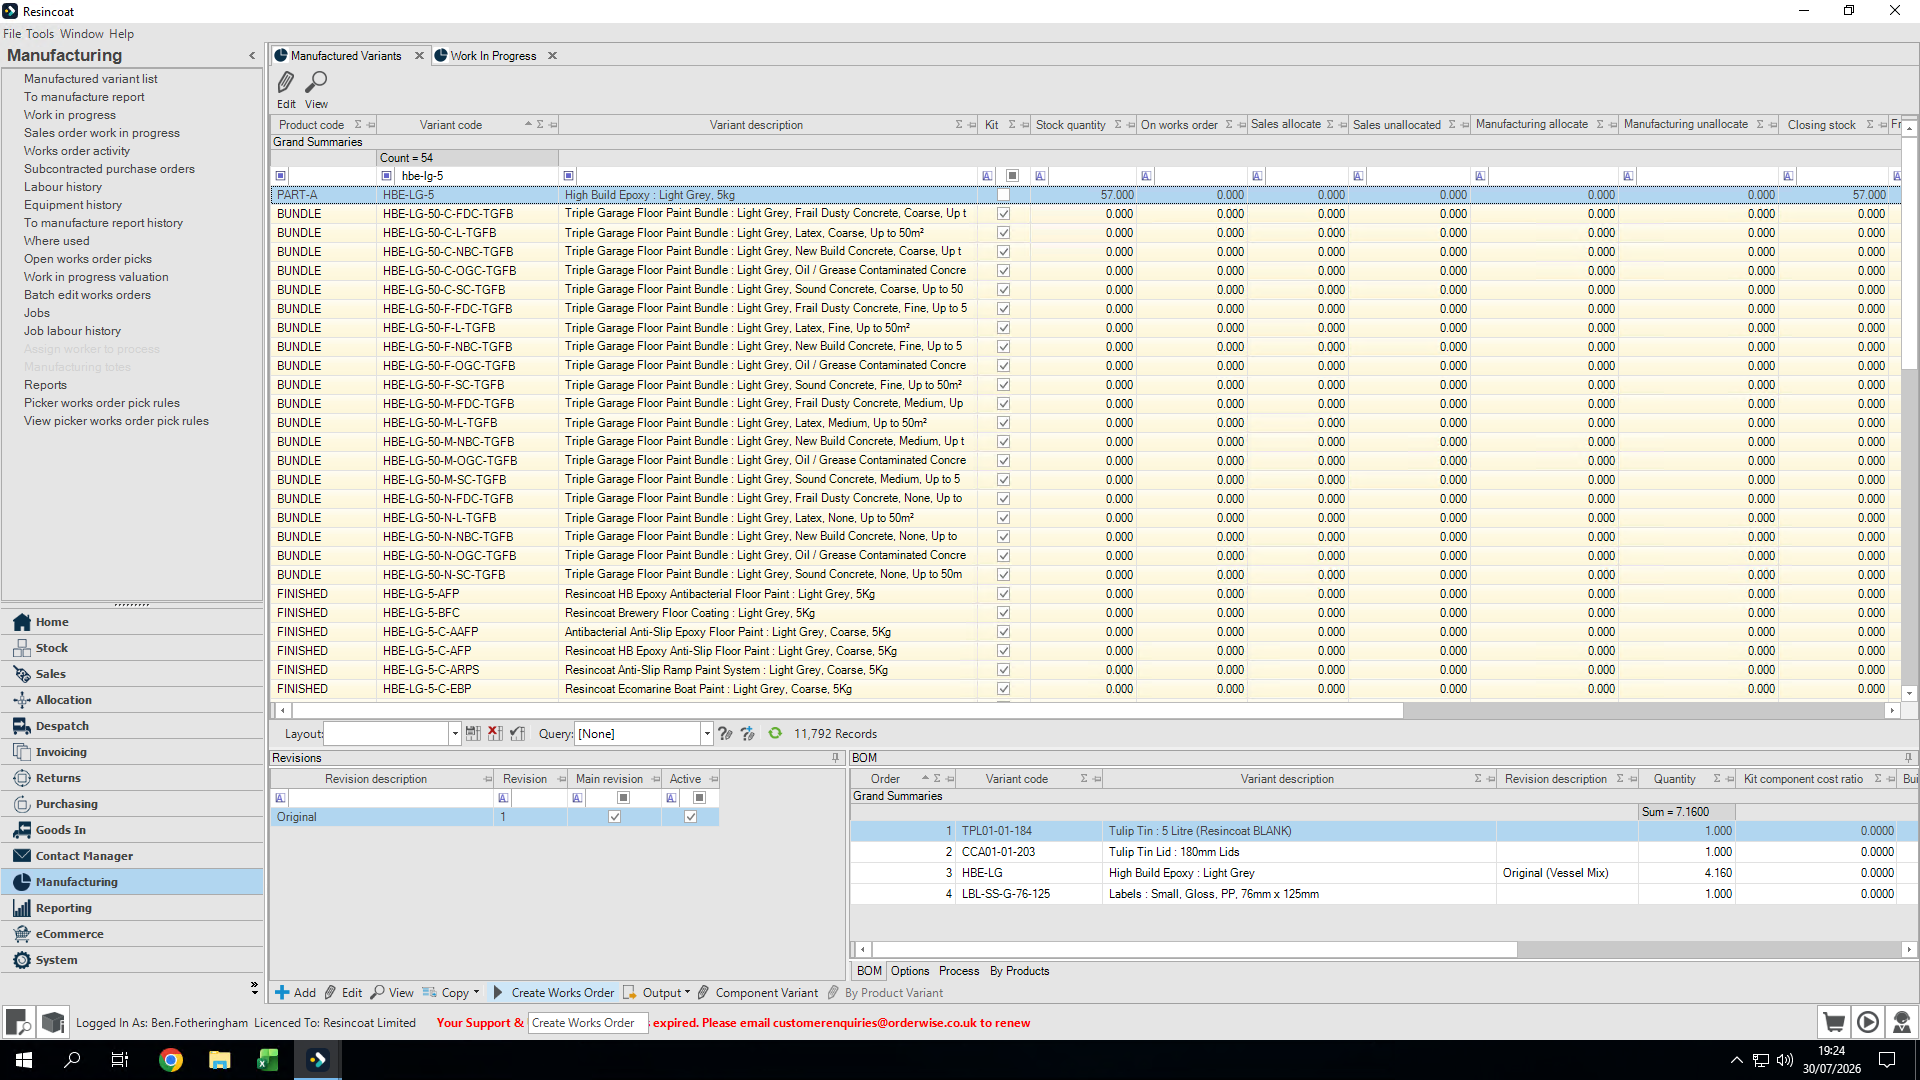Switch to the Options tab in BOM panel
This screenshot has width=1920, height=1080.
click(x=910, y=971)
